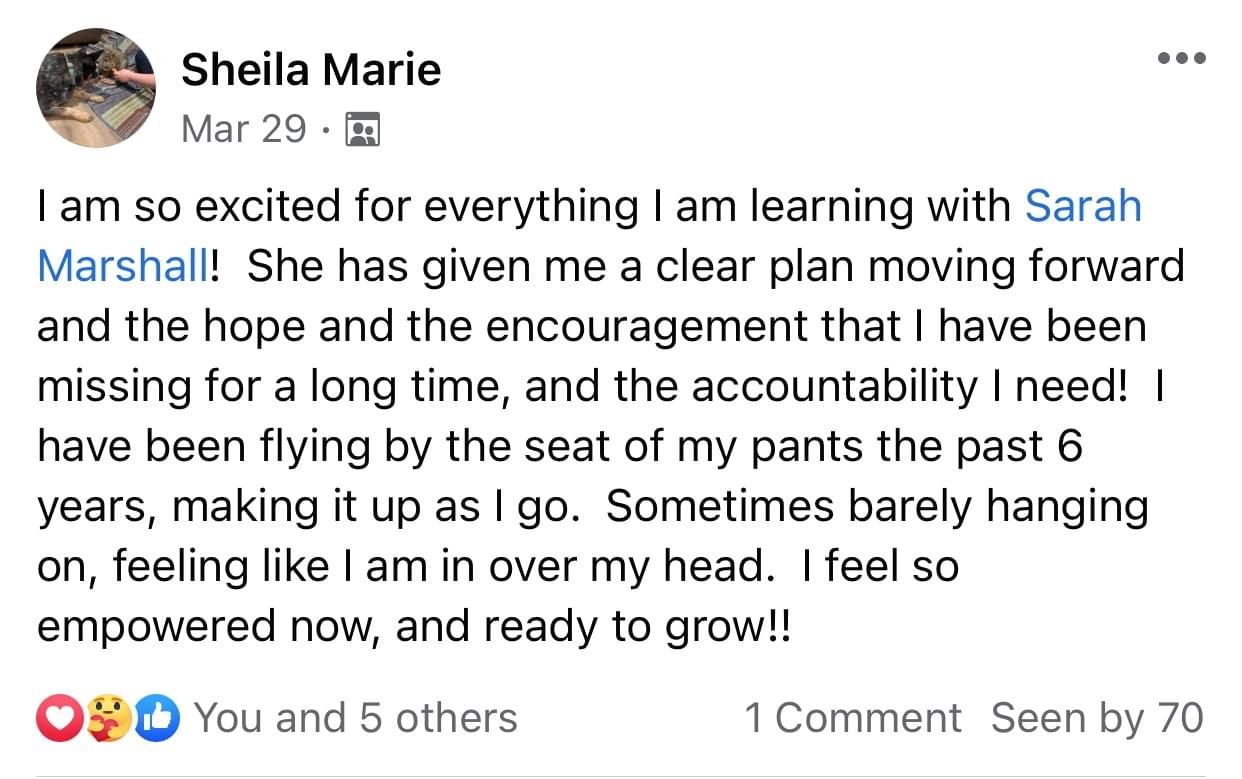Open Sheila Marie's profile picture
This screenshot has height=779, width=1242.
[x=96, y=88]
